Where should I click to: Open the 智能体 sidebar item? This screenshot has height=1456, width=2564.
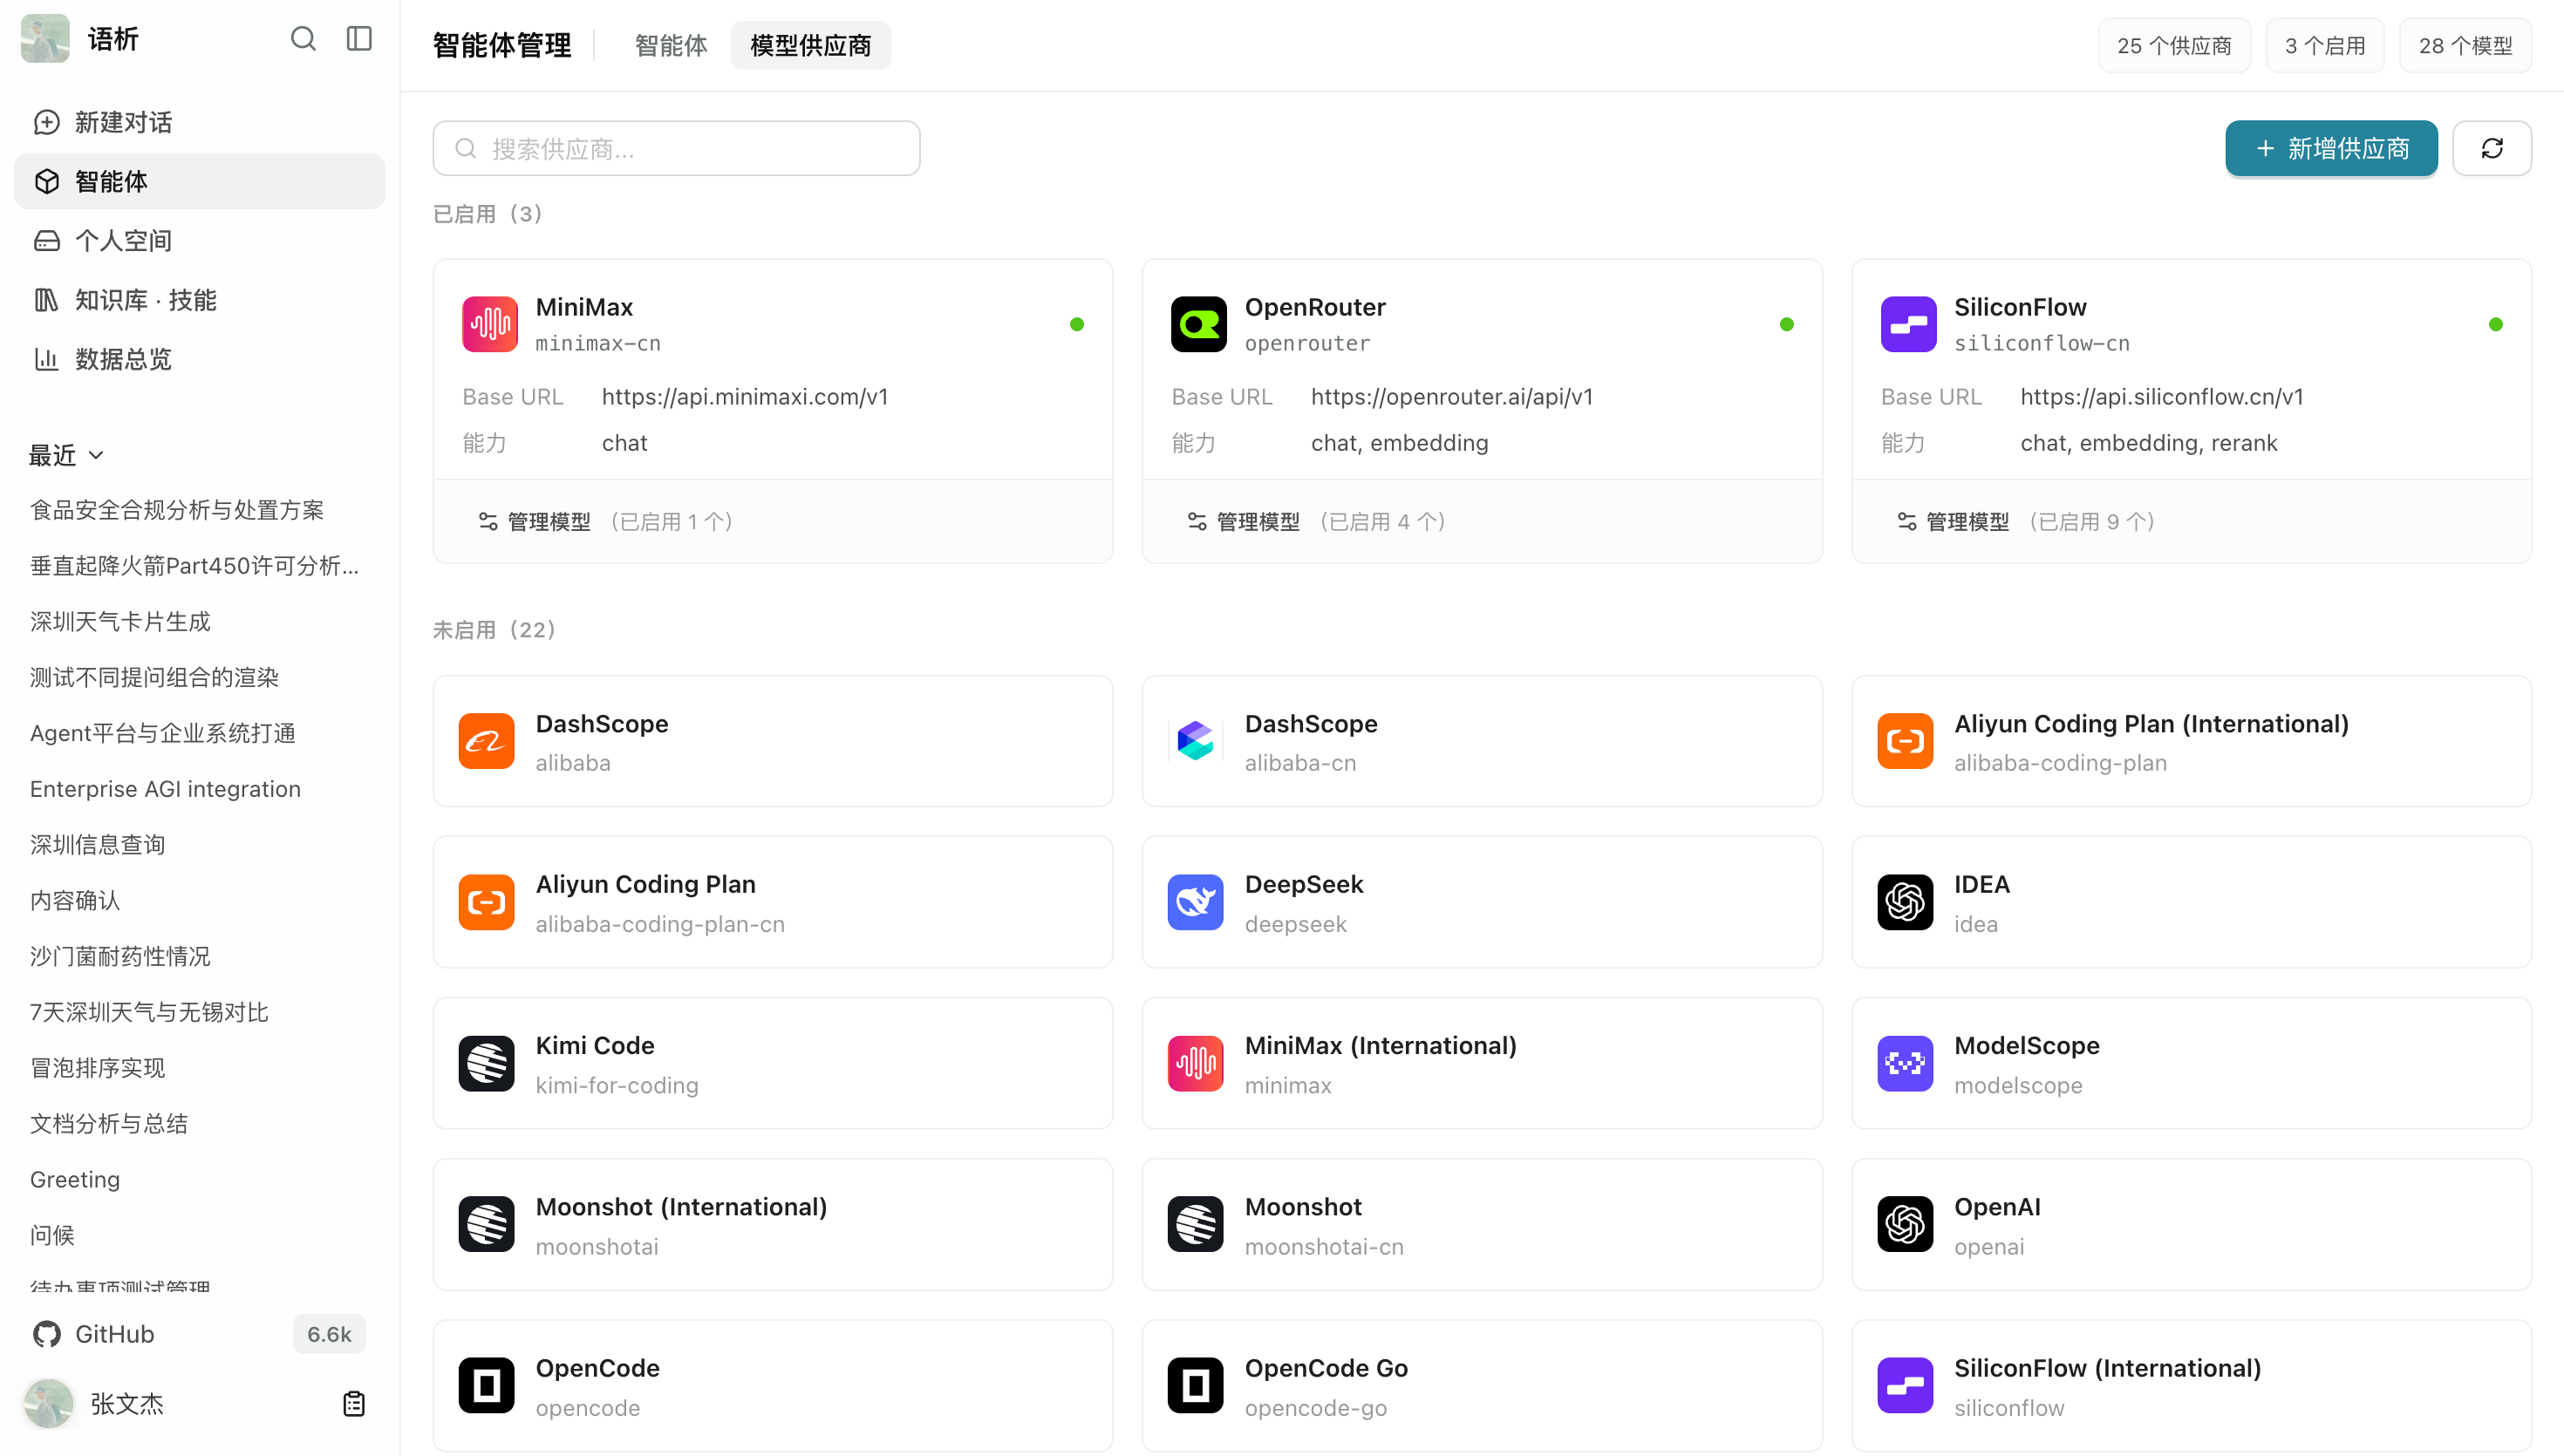(x=199, y=181)
